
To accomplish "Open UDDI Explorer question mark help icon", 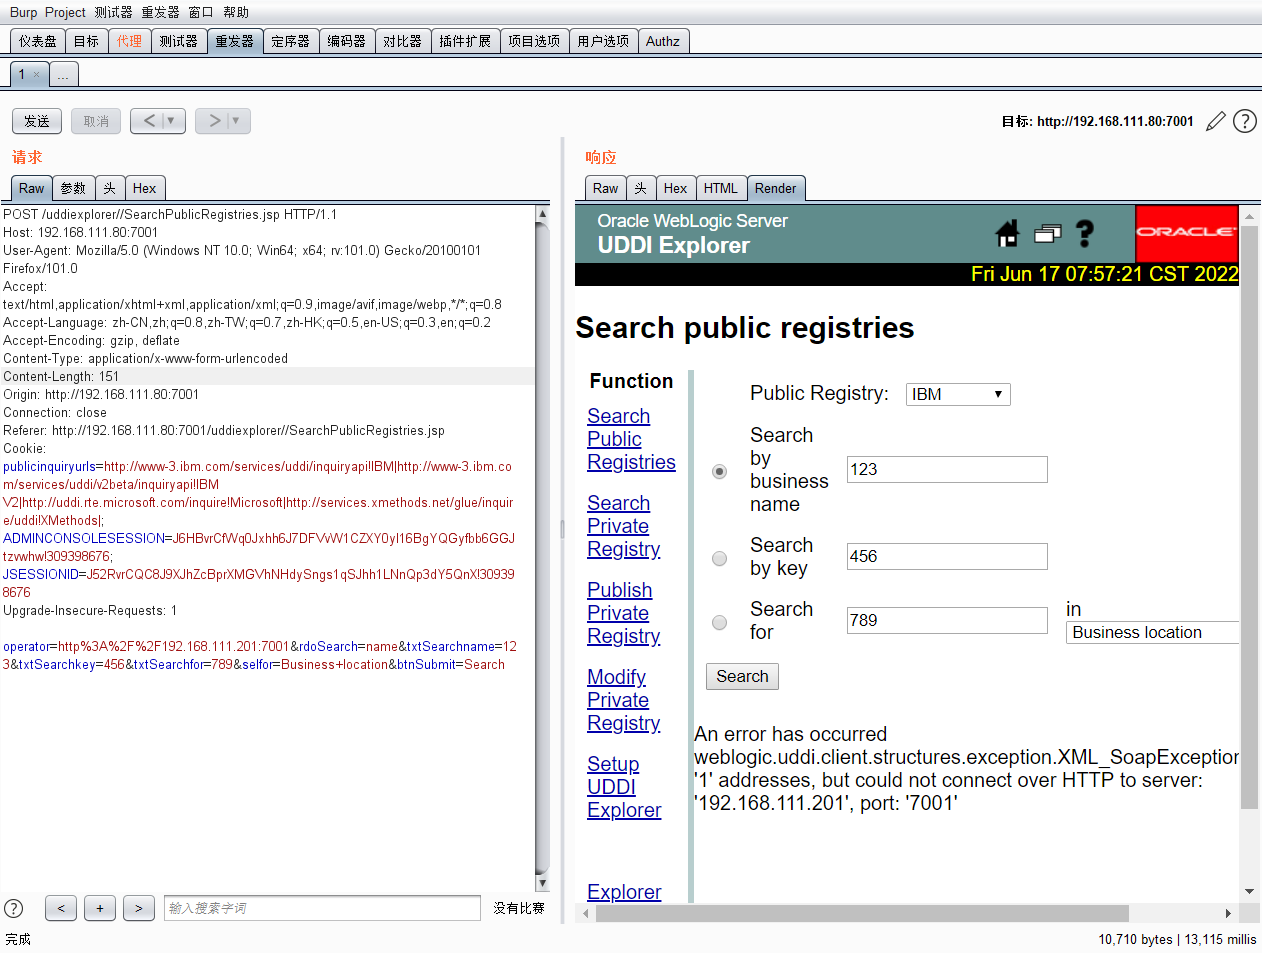I will (x=1084, y=234).
